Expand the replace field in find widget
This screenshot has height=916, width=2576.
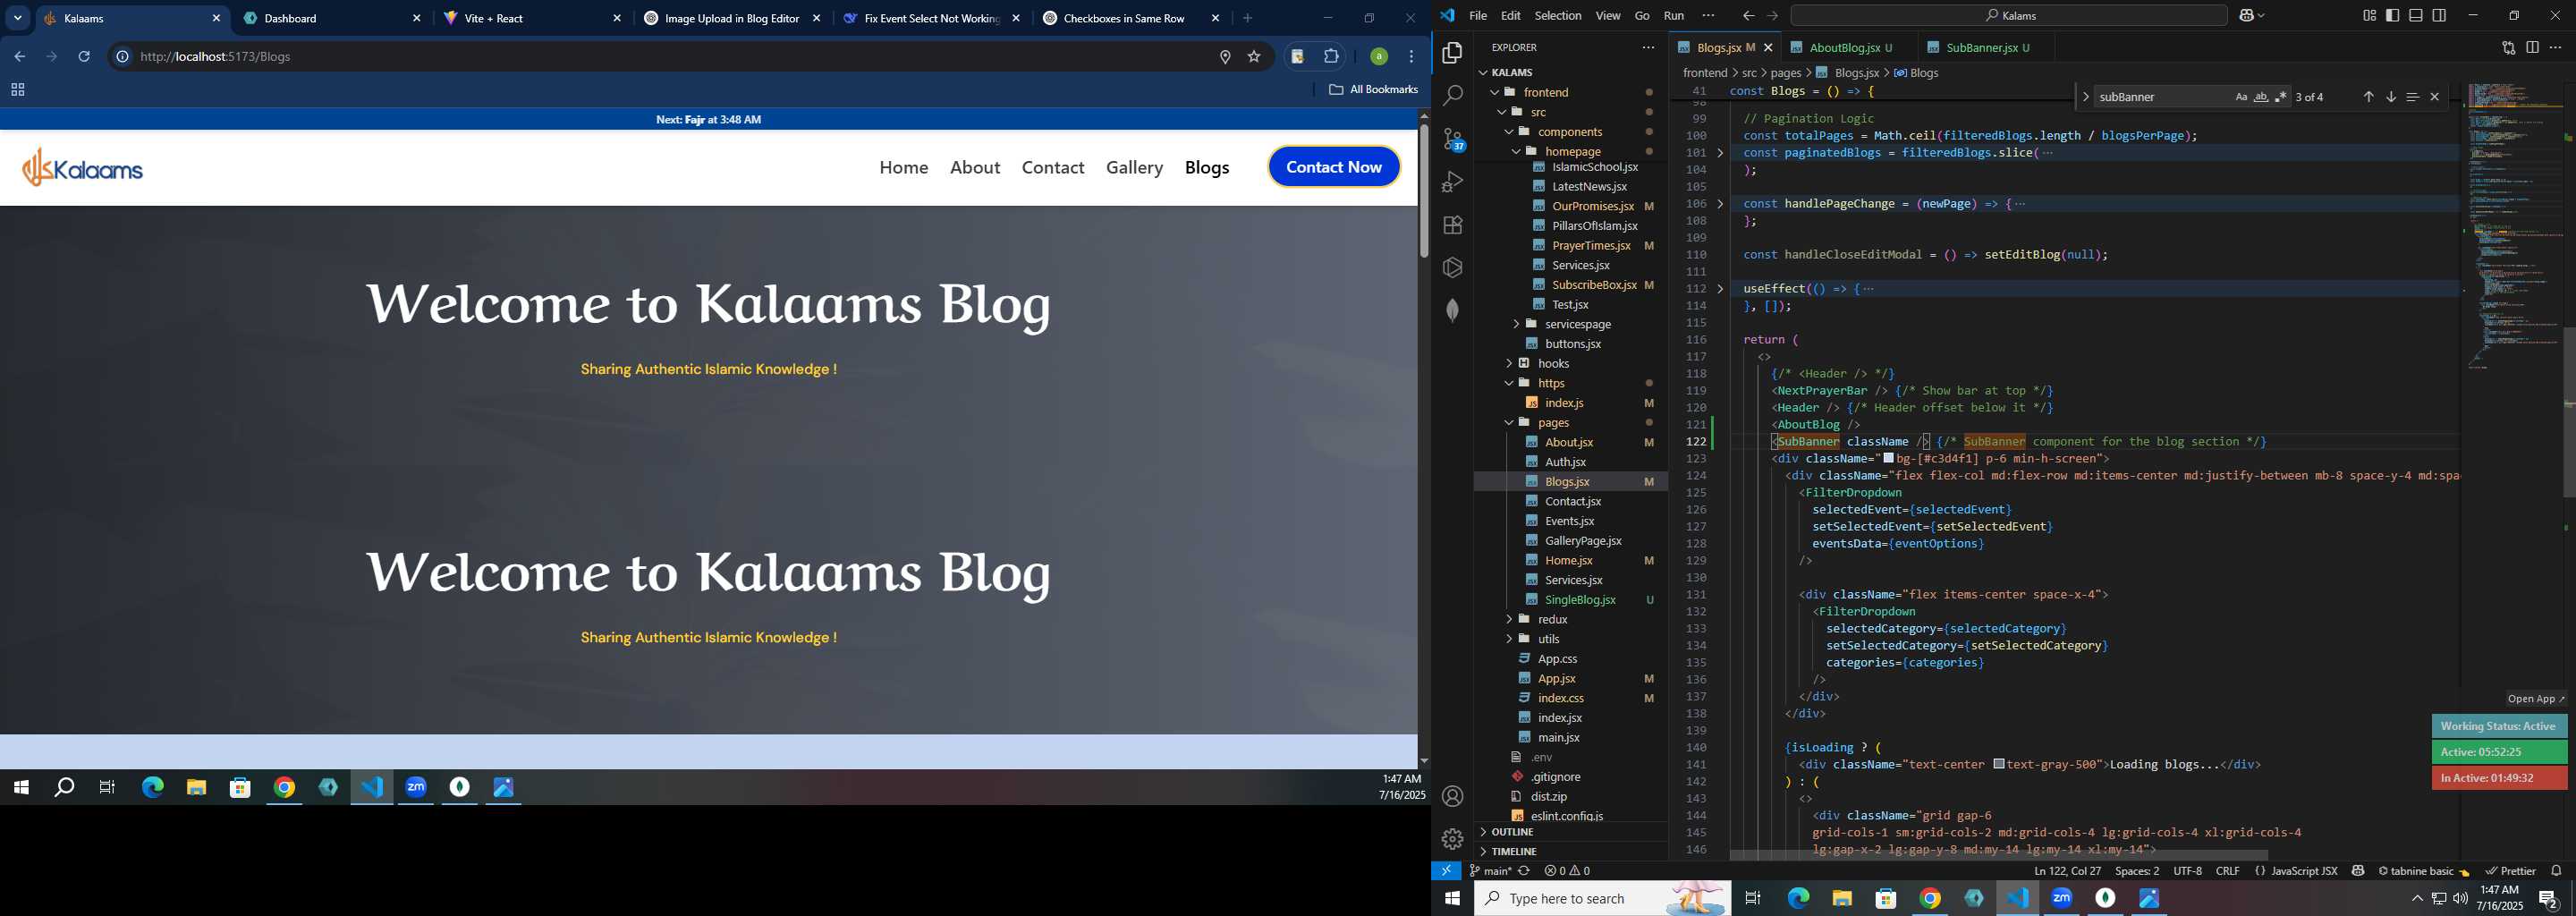pyautogui.click(x=2085, y=97)
